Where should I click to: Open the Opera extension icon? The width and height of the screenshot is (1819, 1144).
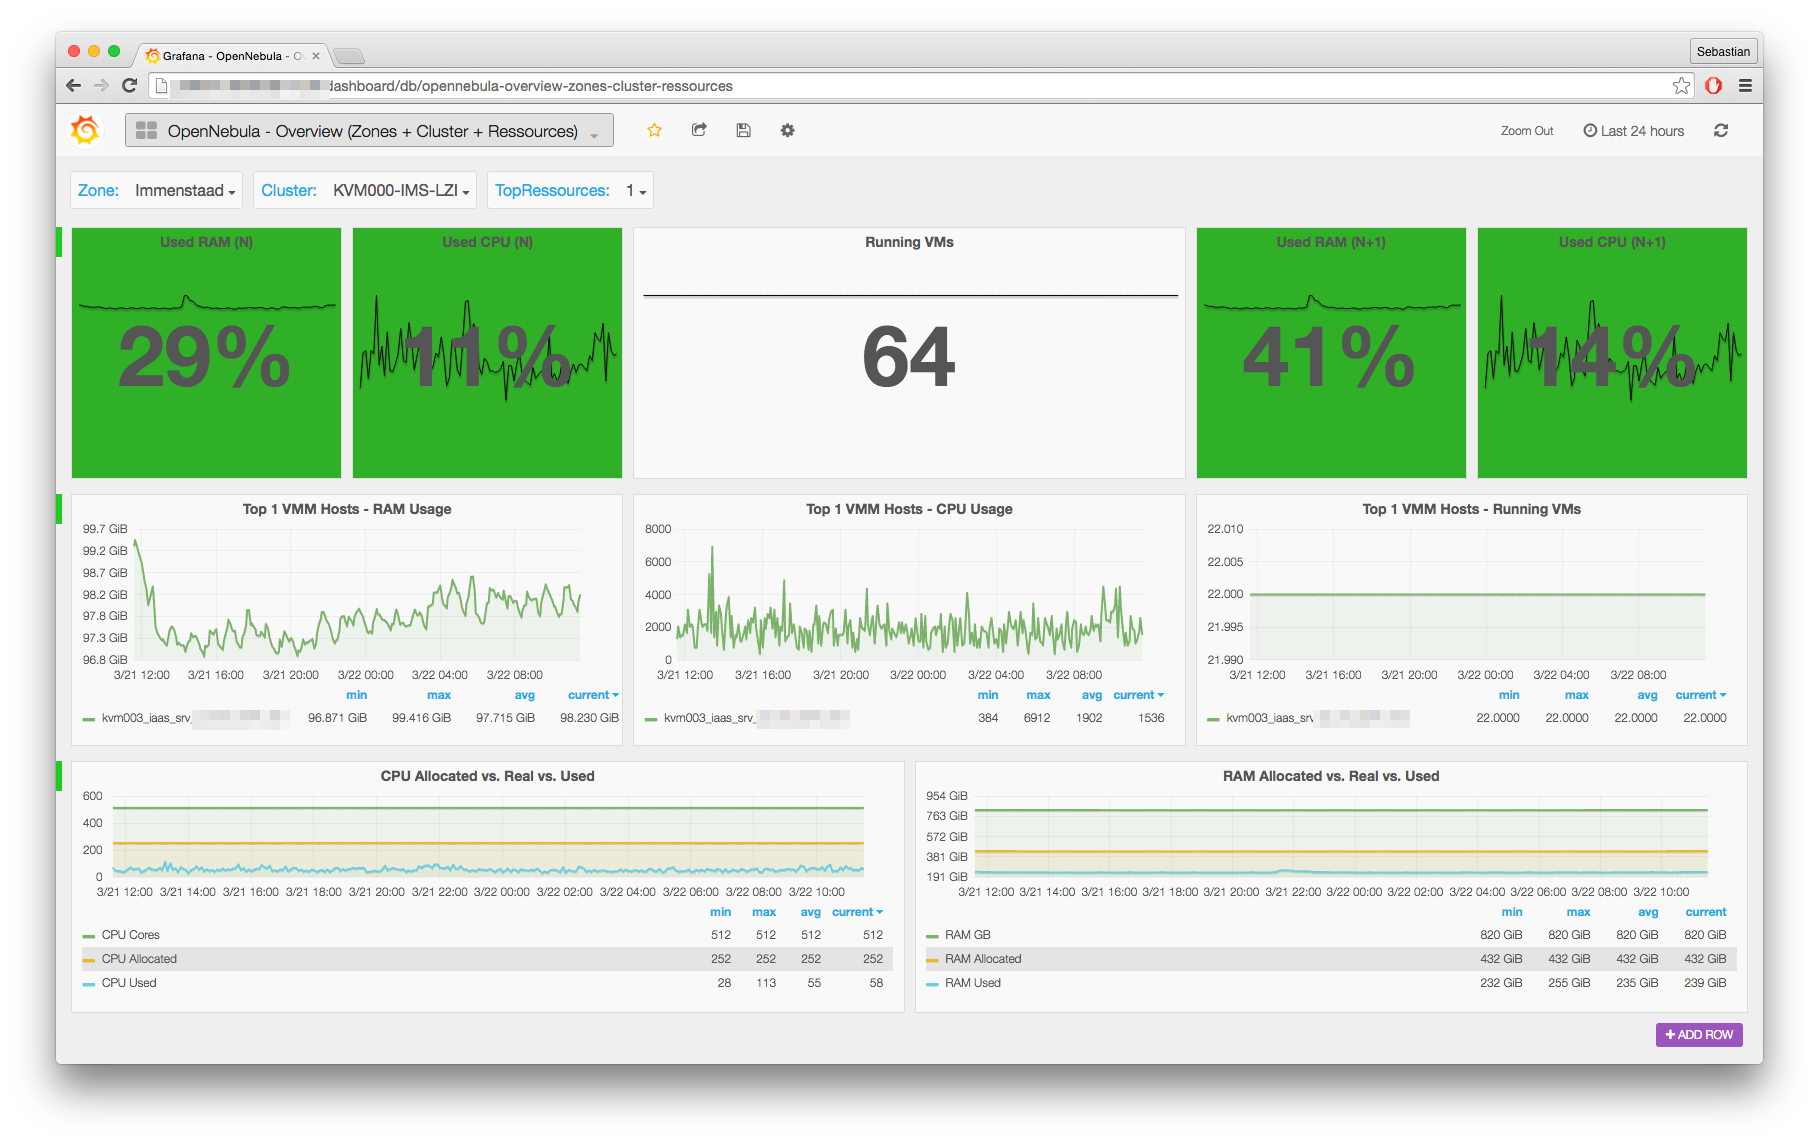point(1713,86)
